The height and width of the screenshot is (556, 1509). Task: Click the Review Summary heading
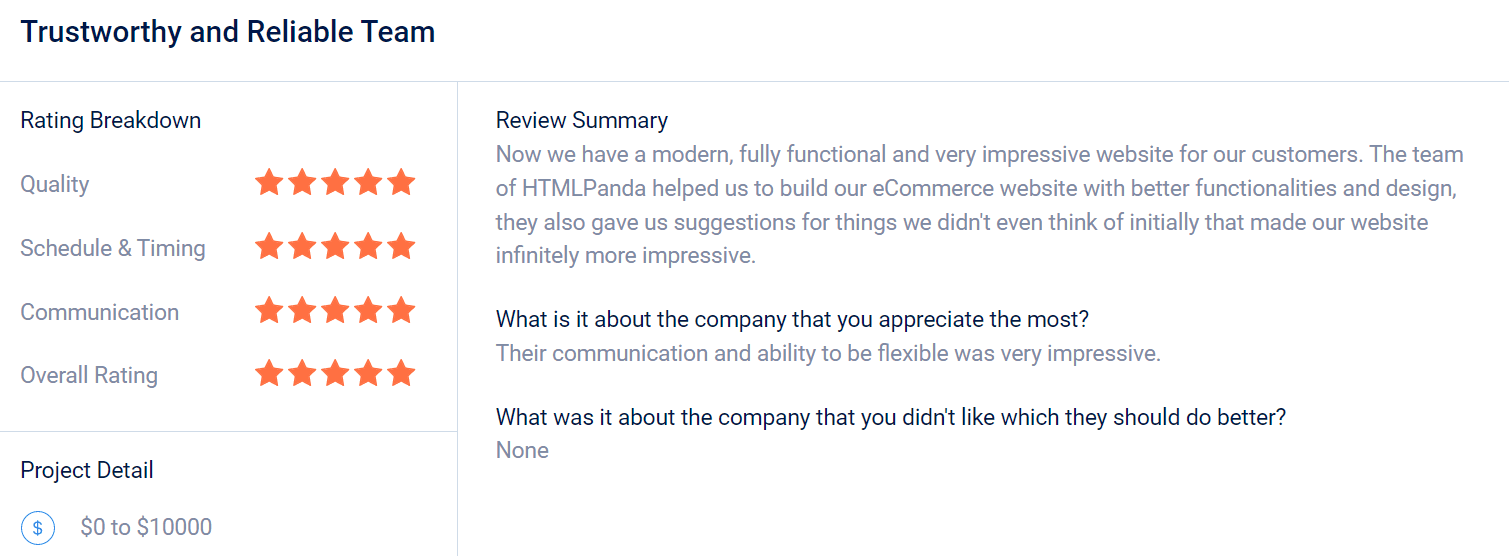582,120
